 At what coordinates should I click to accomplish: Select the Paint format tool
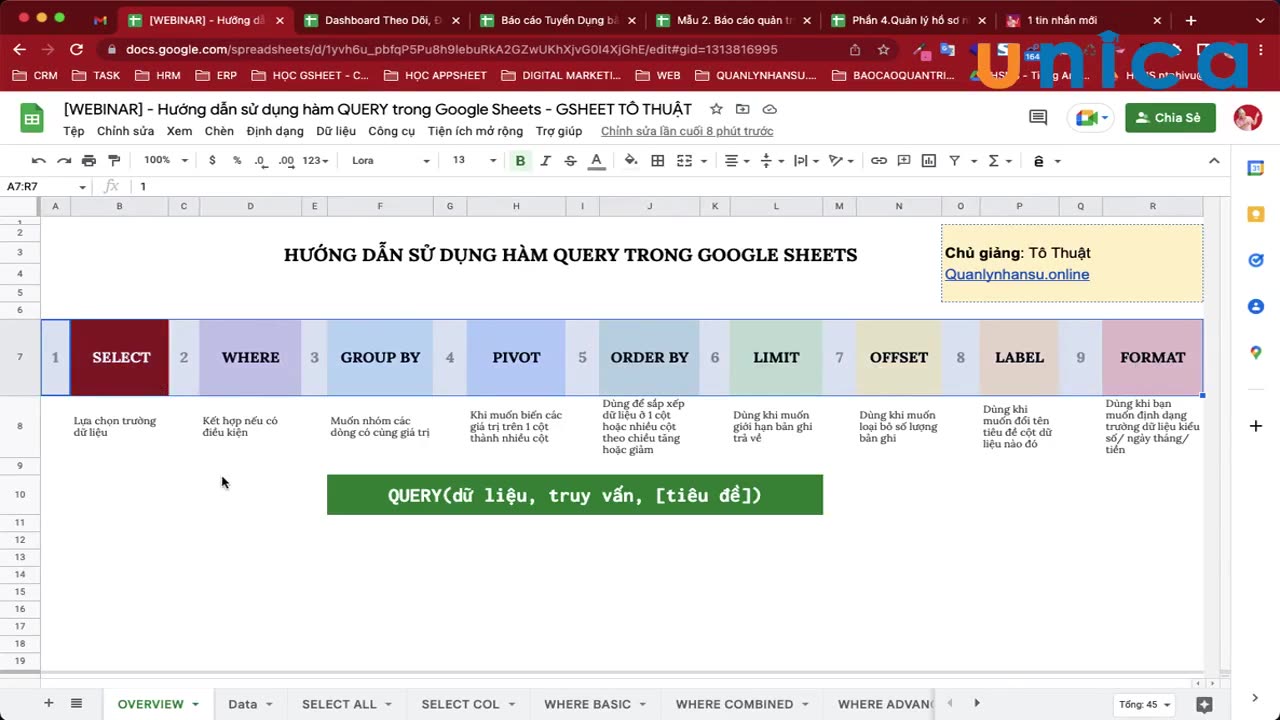pyautogui.click(x=114, y=161)
